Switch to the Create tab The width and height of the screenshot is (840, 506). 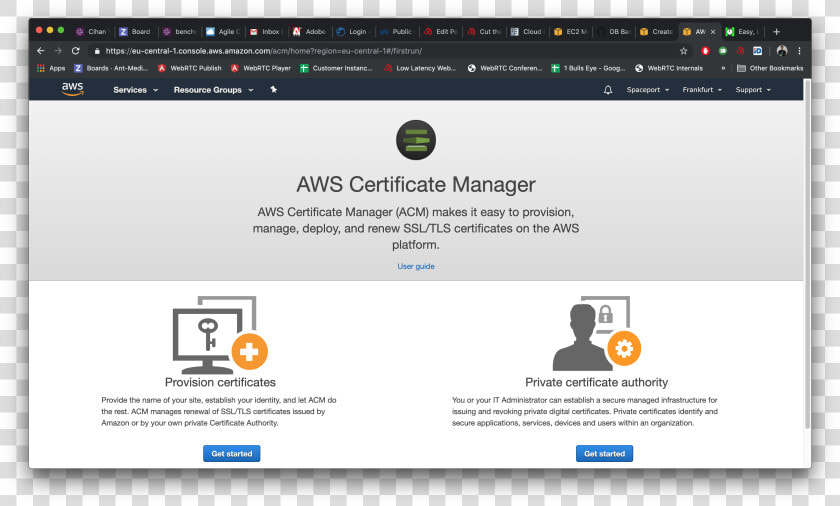(657, 32)
